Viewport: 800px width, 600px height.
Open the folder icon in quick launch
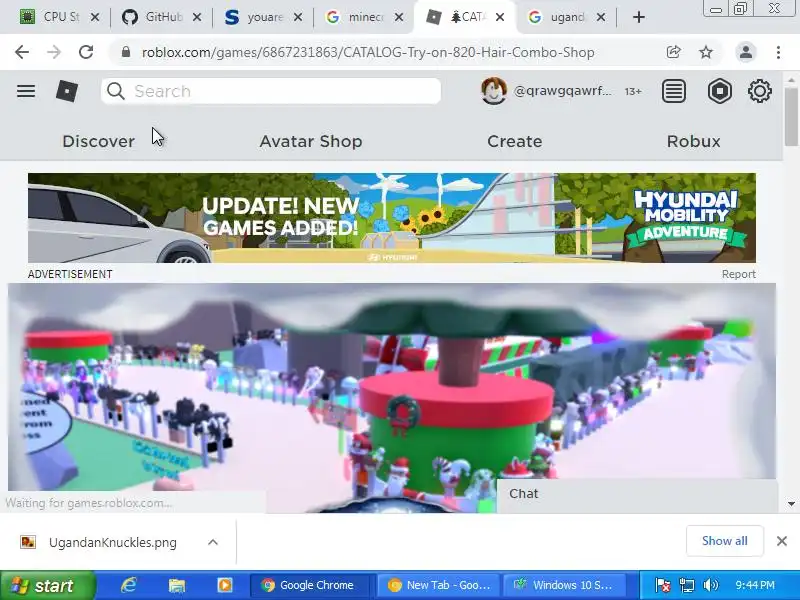pyautogui.click(x=177, y=585)
